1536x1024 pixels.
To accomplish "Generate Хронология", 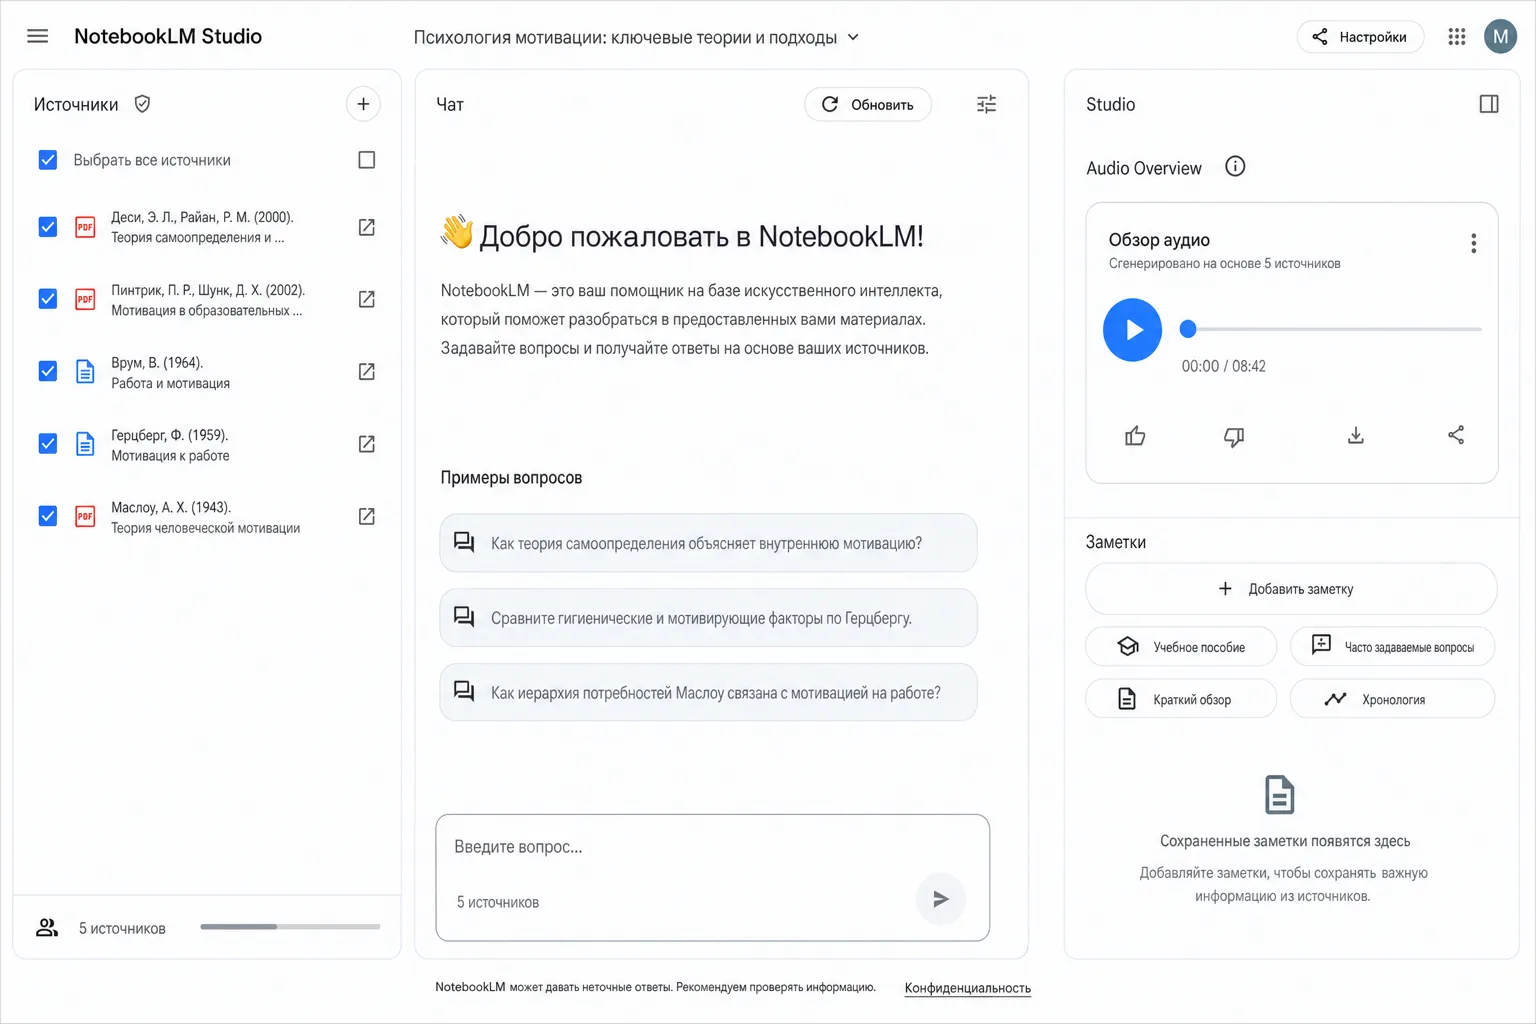I will (x=1392, y=699).
